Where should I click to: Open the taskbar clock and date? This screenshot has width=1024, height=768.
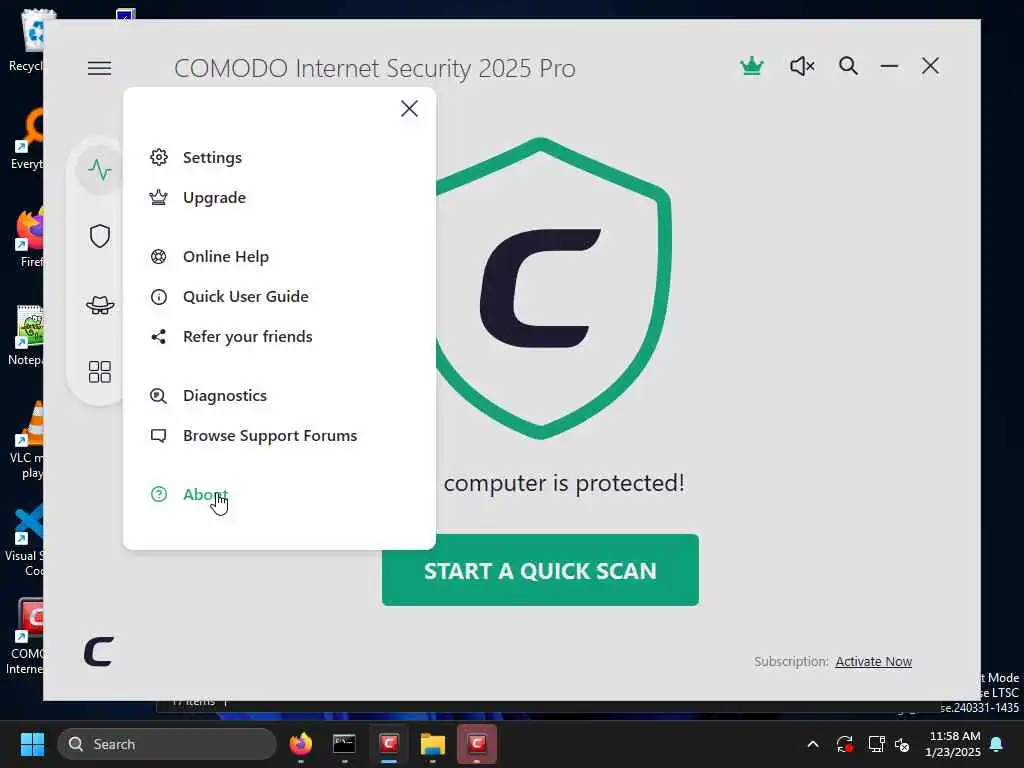click(x=953, y=744)
